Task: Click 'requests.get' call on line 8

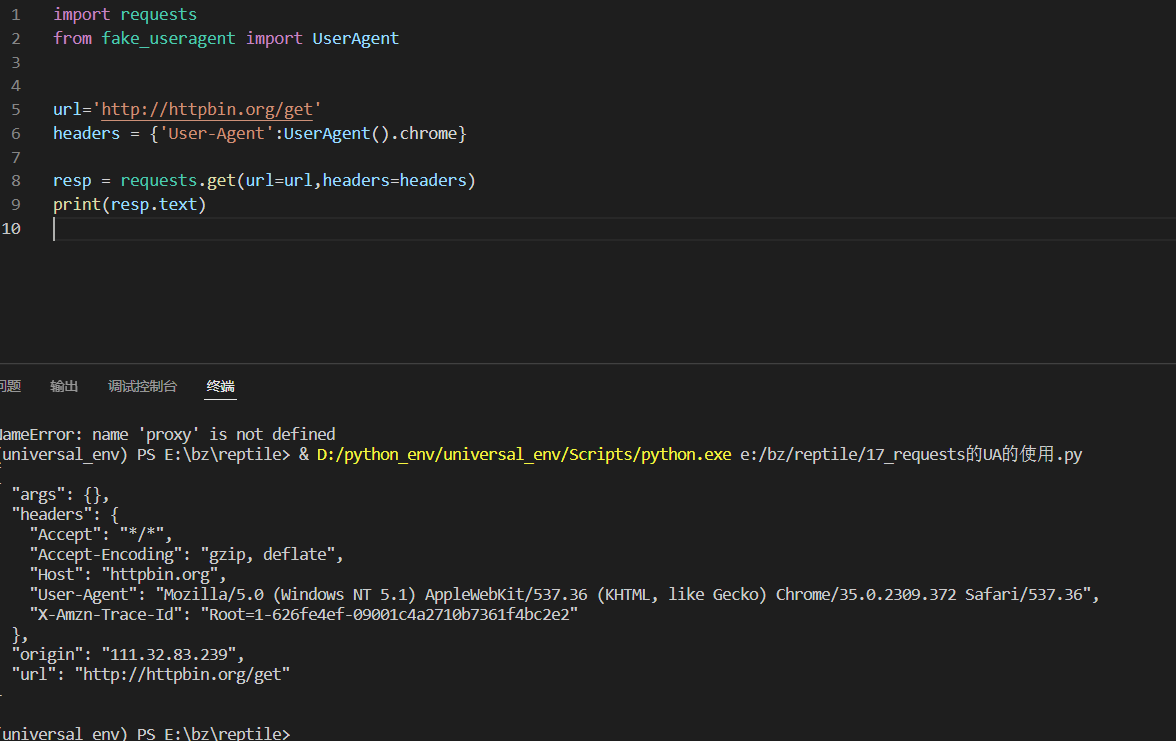Action: tap(178, 181)
